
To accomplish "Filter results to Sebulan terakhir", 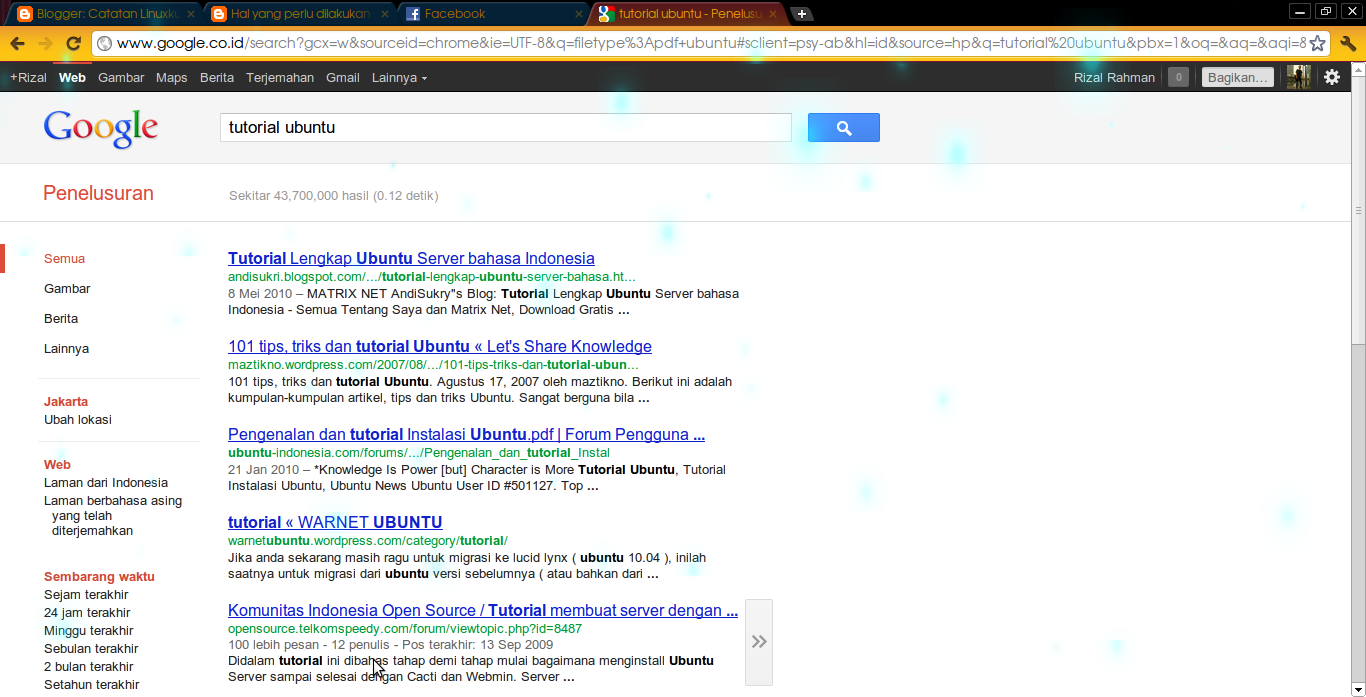I will pos(91,649).
